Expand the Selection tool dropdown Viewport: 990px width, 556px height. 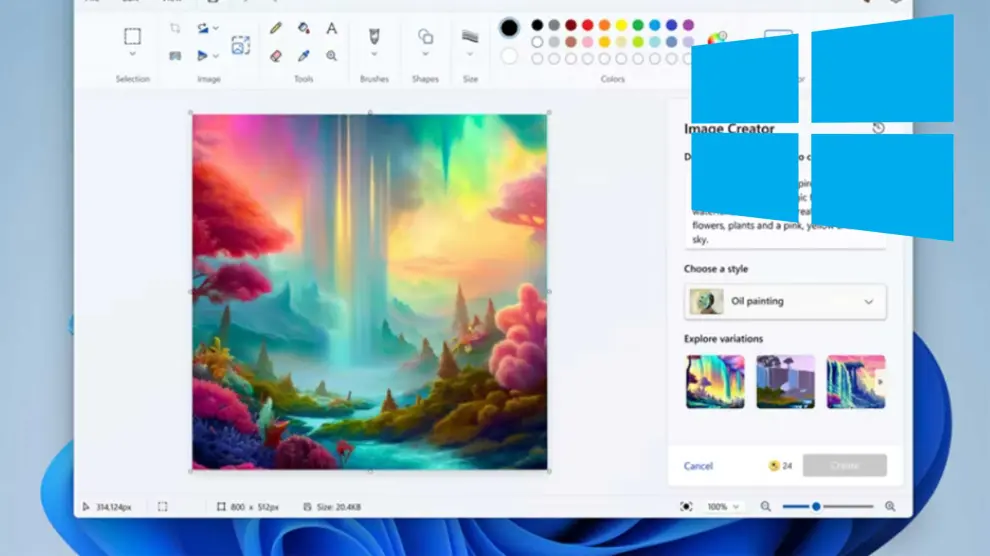(132, 55)
